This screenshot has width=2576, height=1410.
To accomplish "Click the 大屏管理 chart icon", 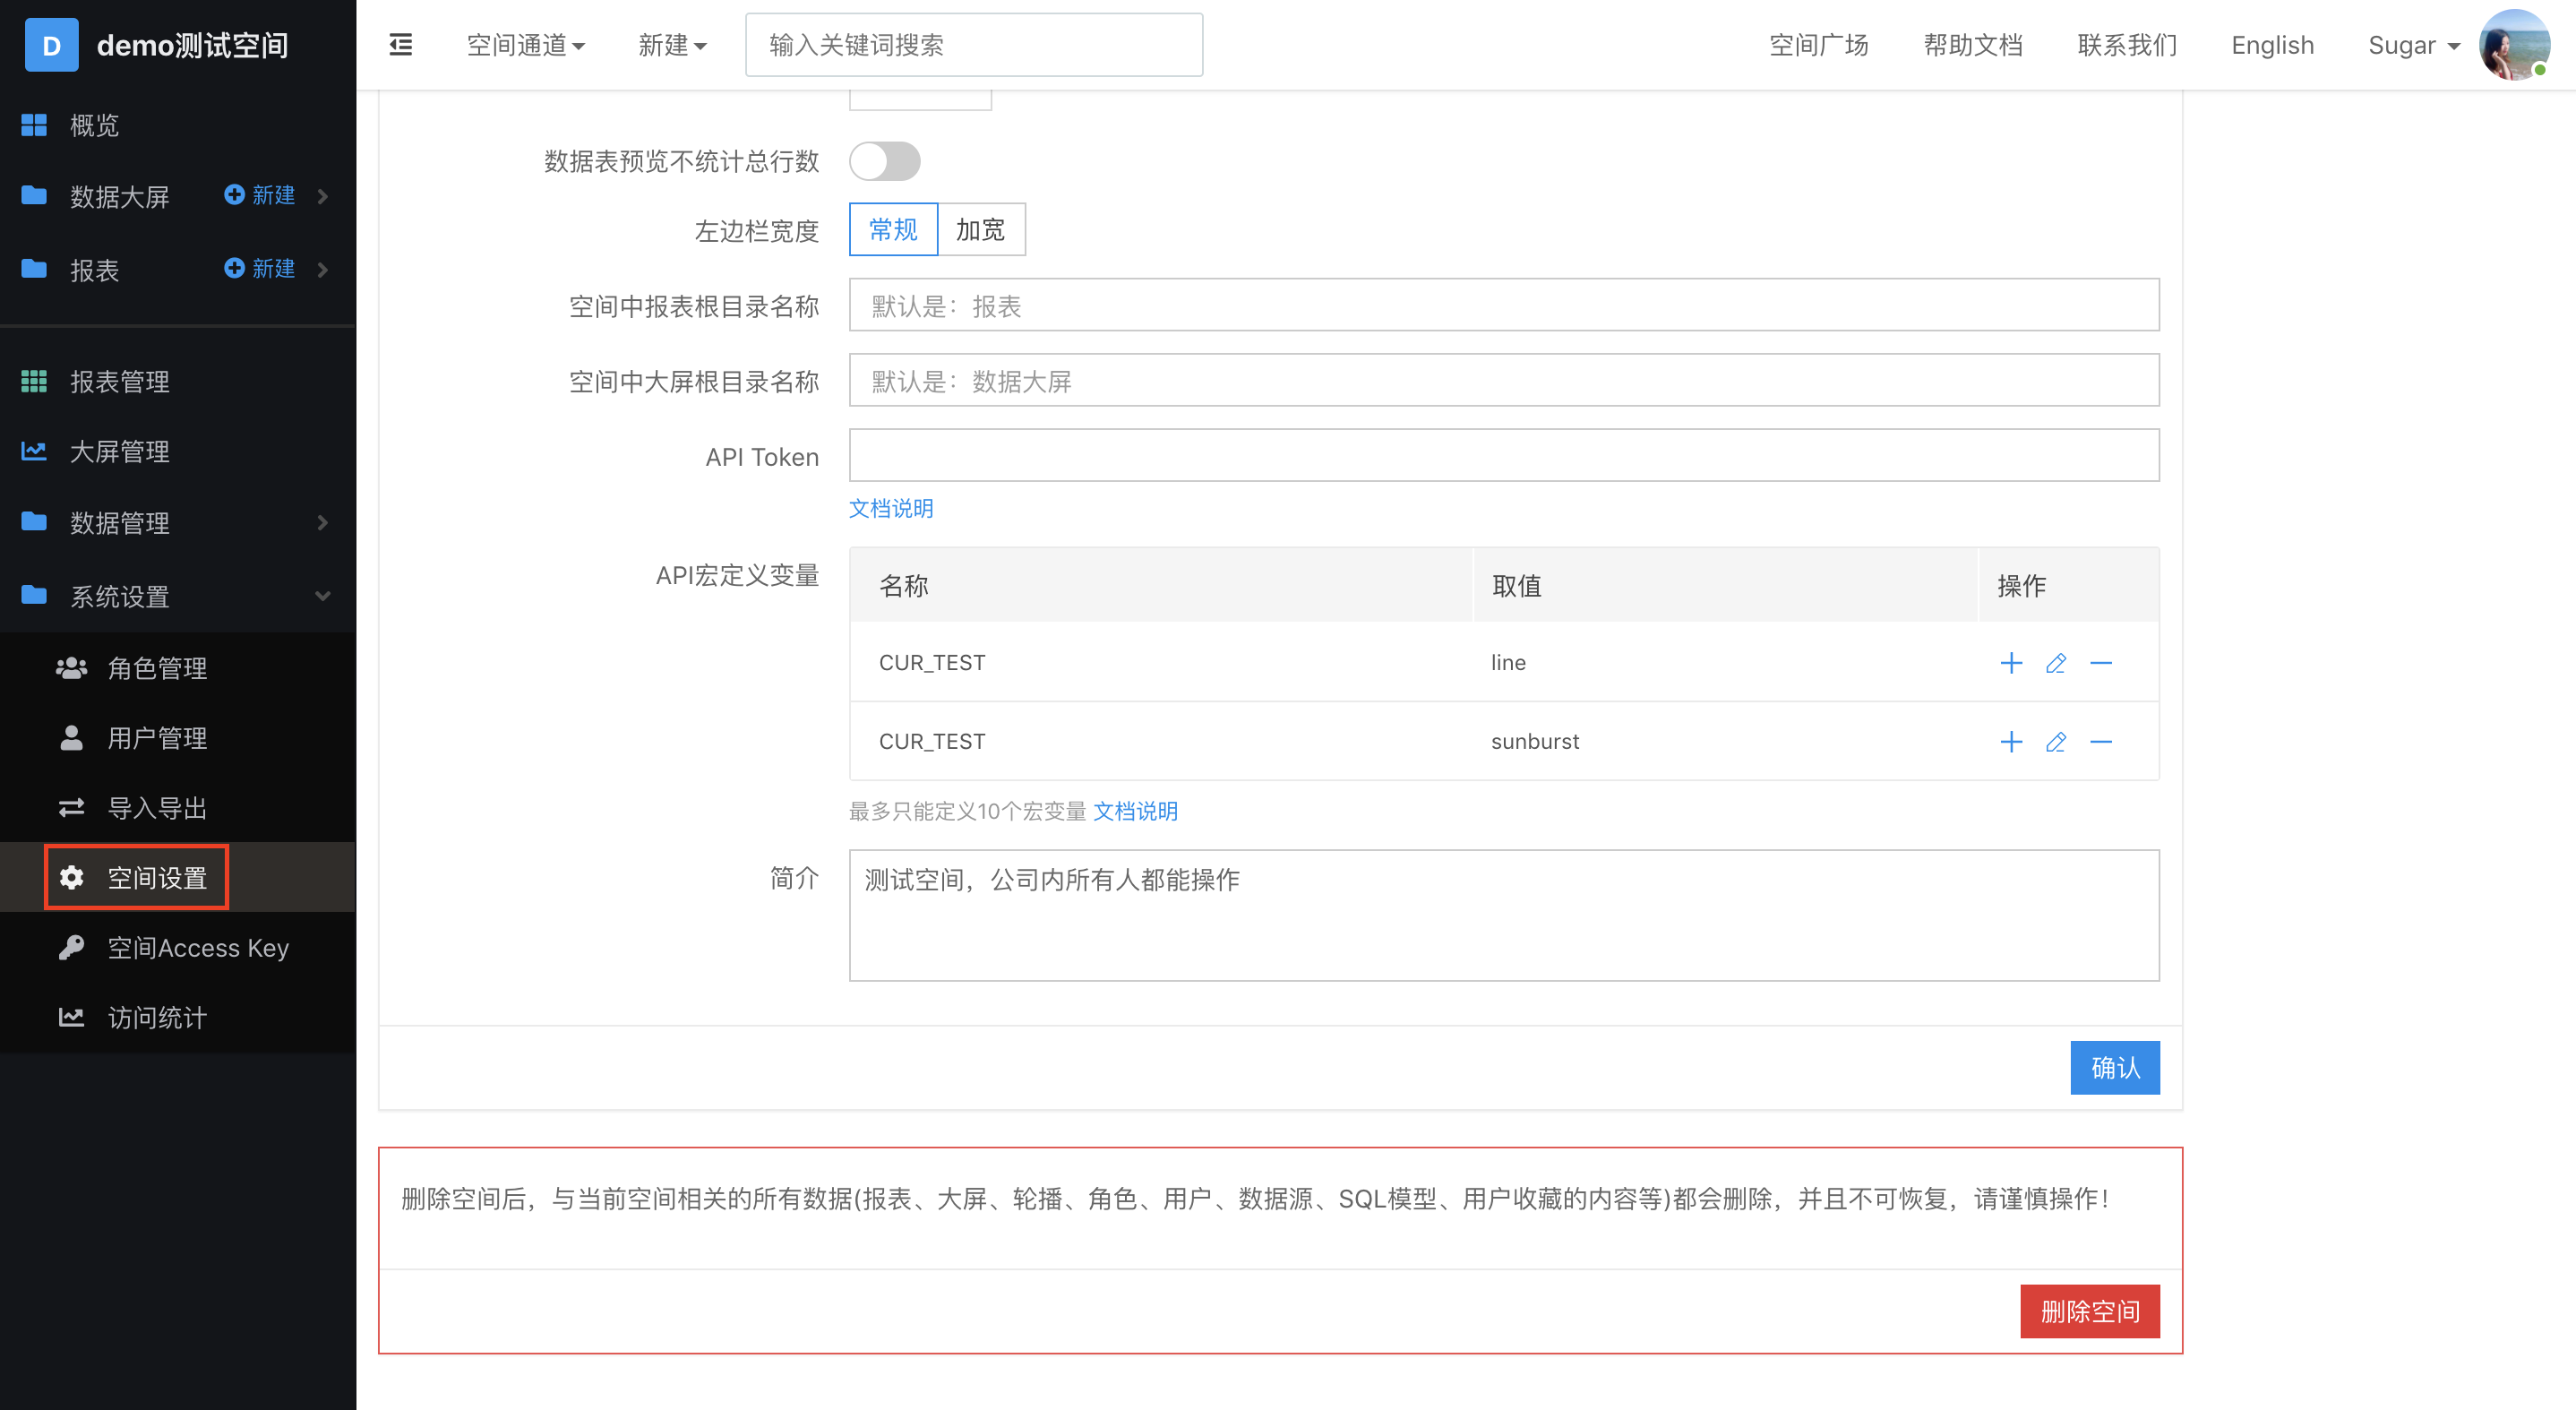I will [x=34, y=451].
